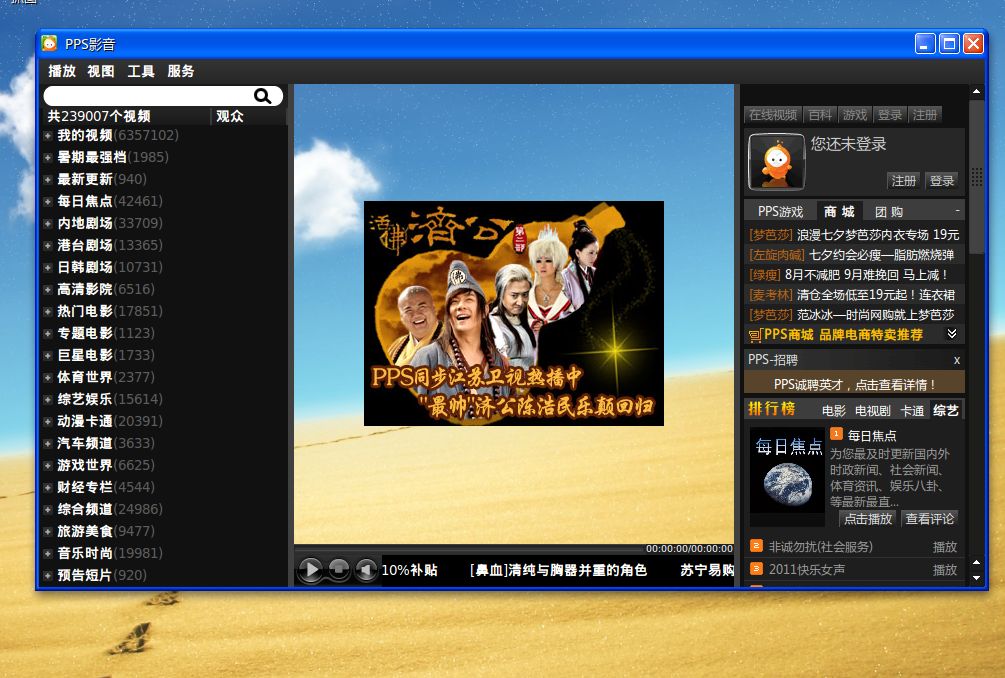
Task: Open the 注册 tab in top bar
Action: [x=924, y=115]
